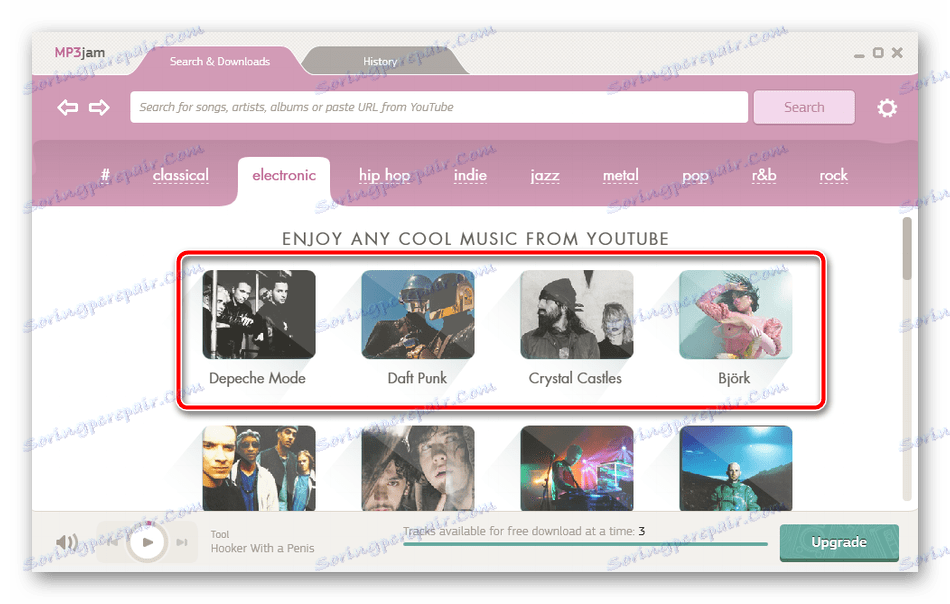Screen dimensions: 950x604
Task: Open the MP3jam logo
Action: (79, 53)
